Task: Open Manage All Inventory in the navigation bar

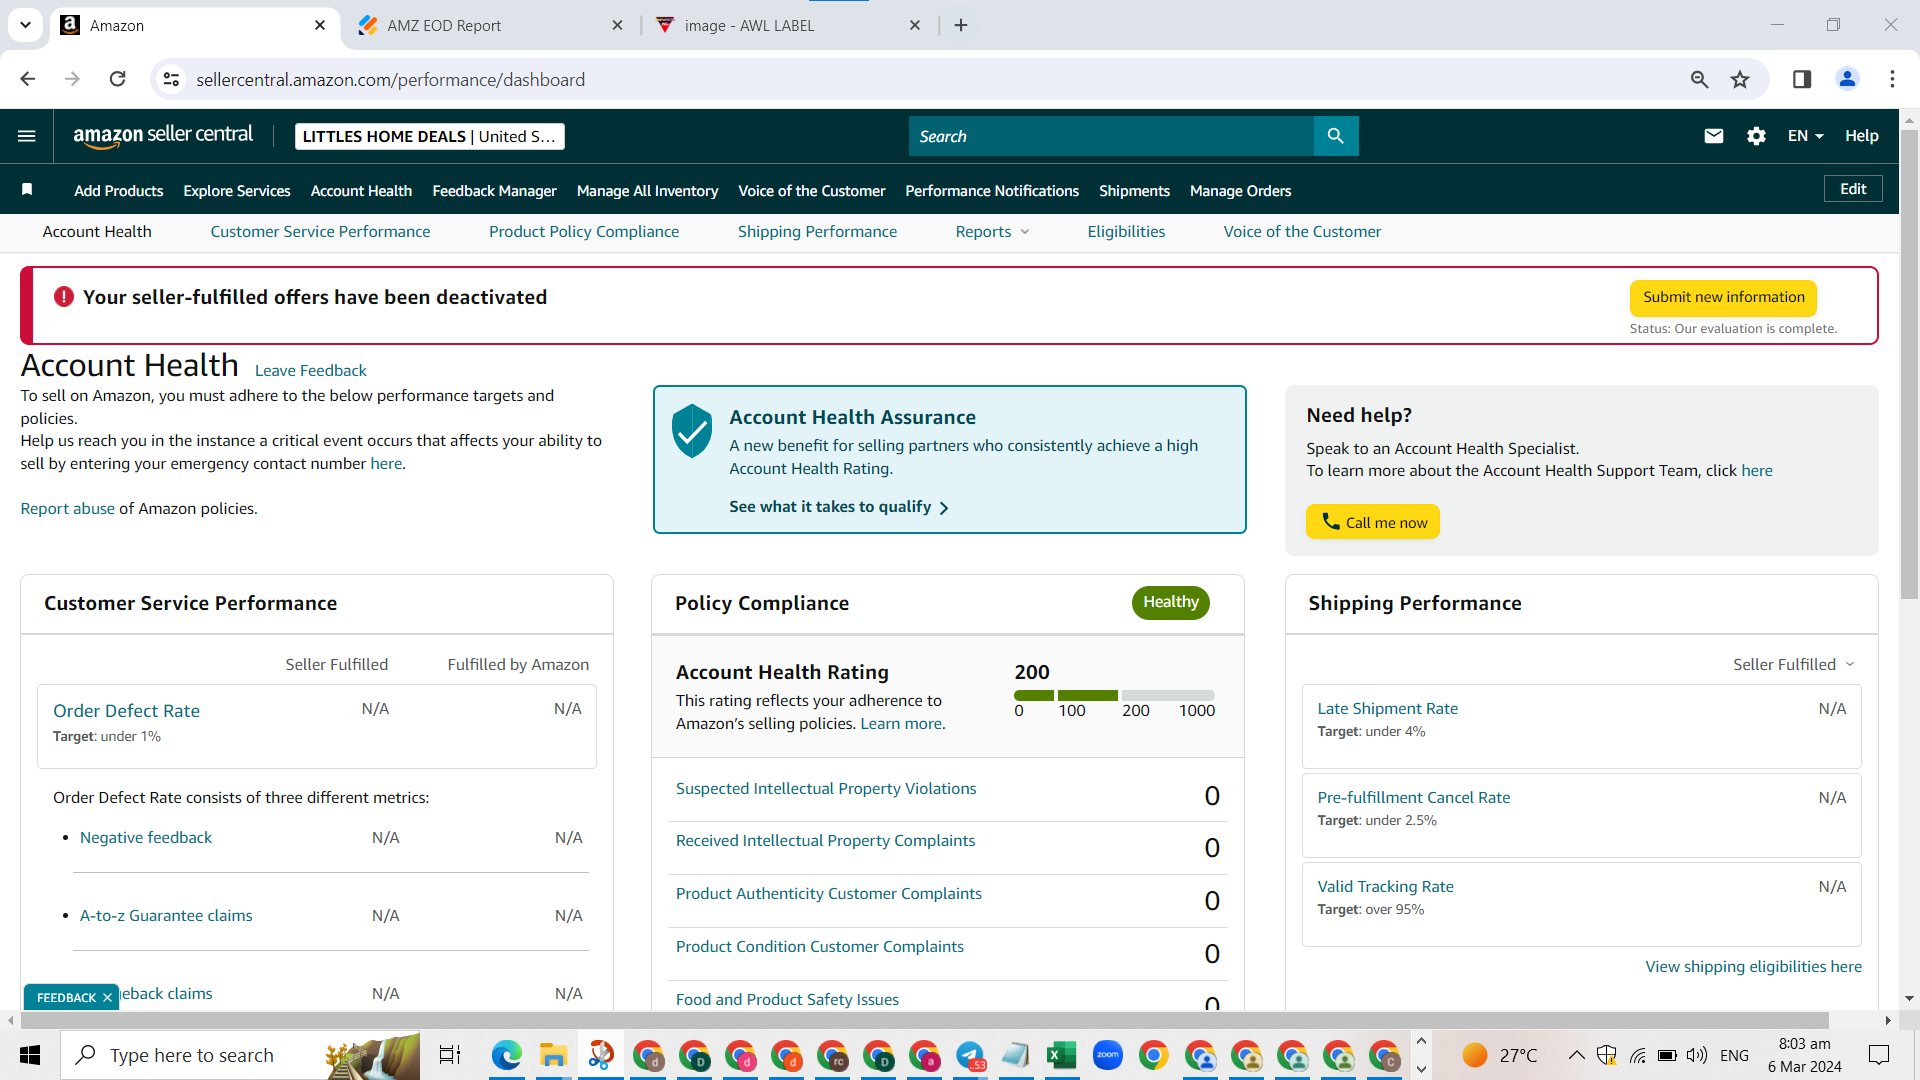Action: tap(647, 191)
